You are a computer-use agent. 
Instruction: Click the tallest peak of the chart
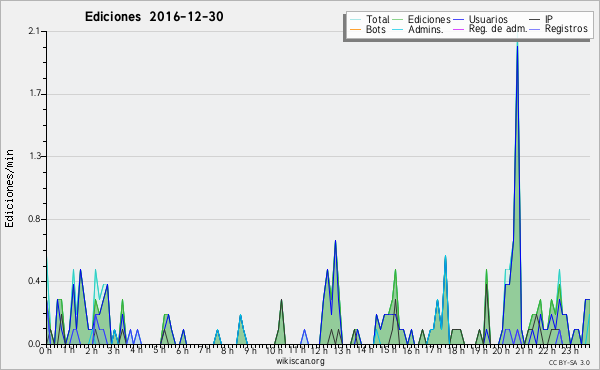(x=517, y=46)
